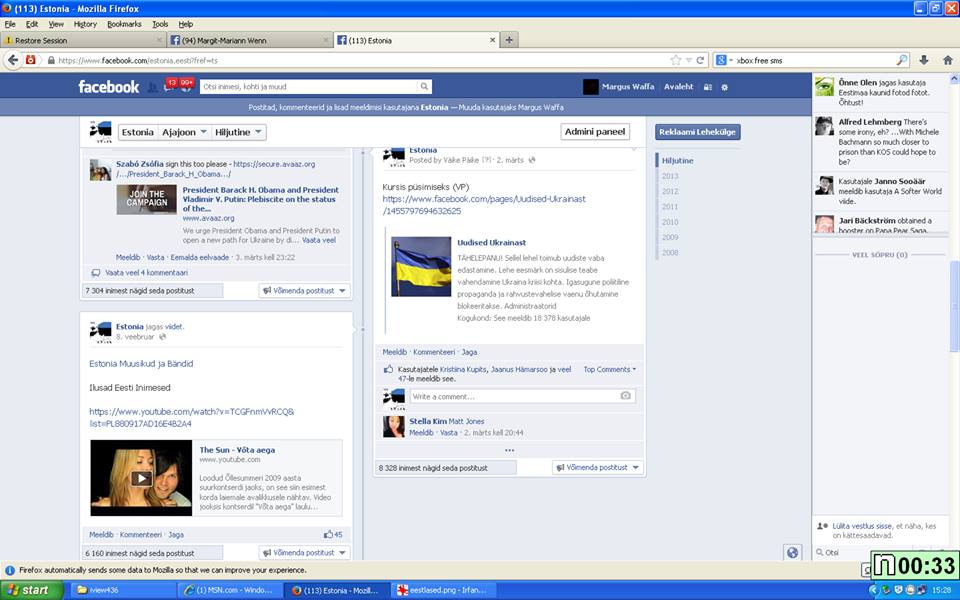The height and width of the screenshot is (600, 960).
Task: Click the Admini paneel button
Action: (x=595, y=132)
